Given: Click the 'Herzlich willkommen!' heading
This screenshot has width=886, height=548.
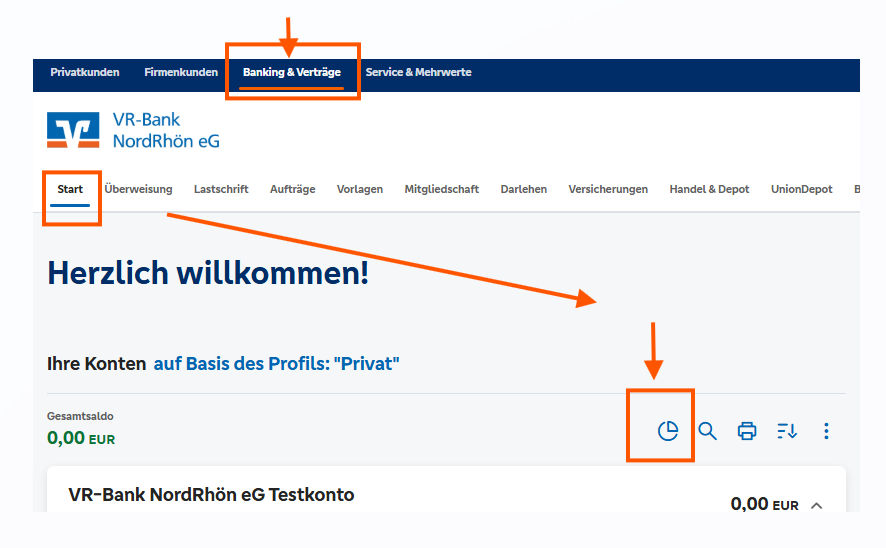Looking at the screenshot, I should tap(208, 273).
